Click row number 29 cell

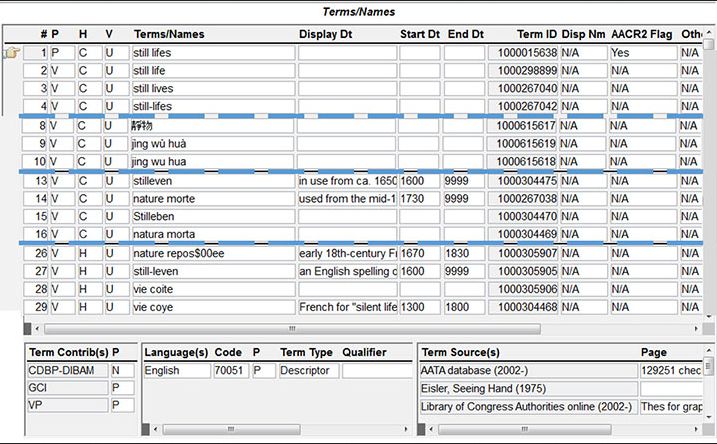36,307
